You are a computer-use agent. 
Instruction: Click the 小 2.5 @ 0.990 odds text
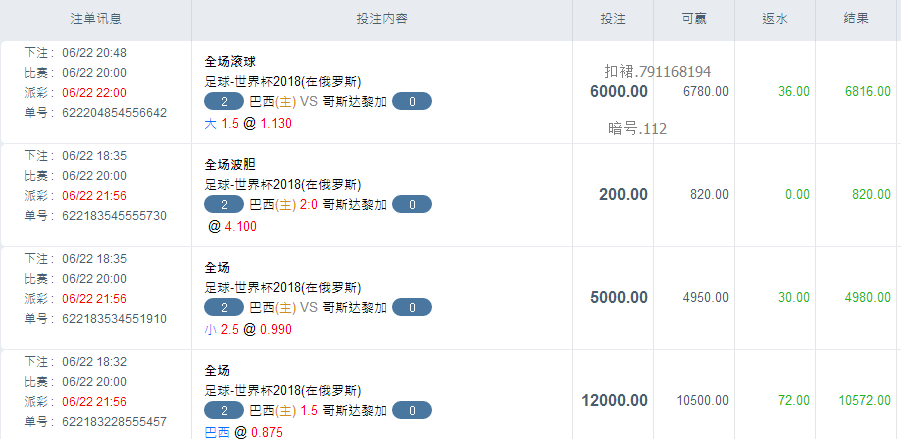(x=248, y=329)
